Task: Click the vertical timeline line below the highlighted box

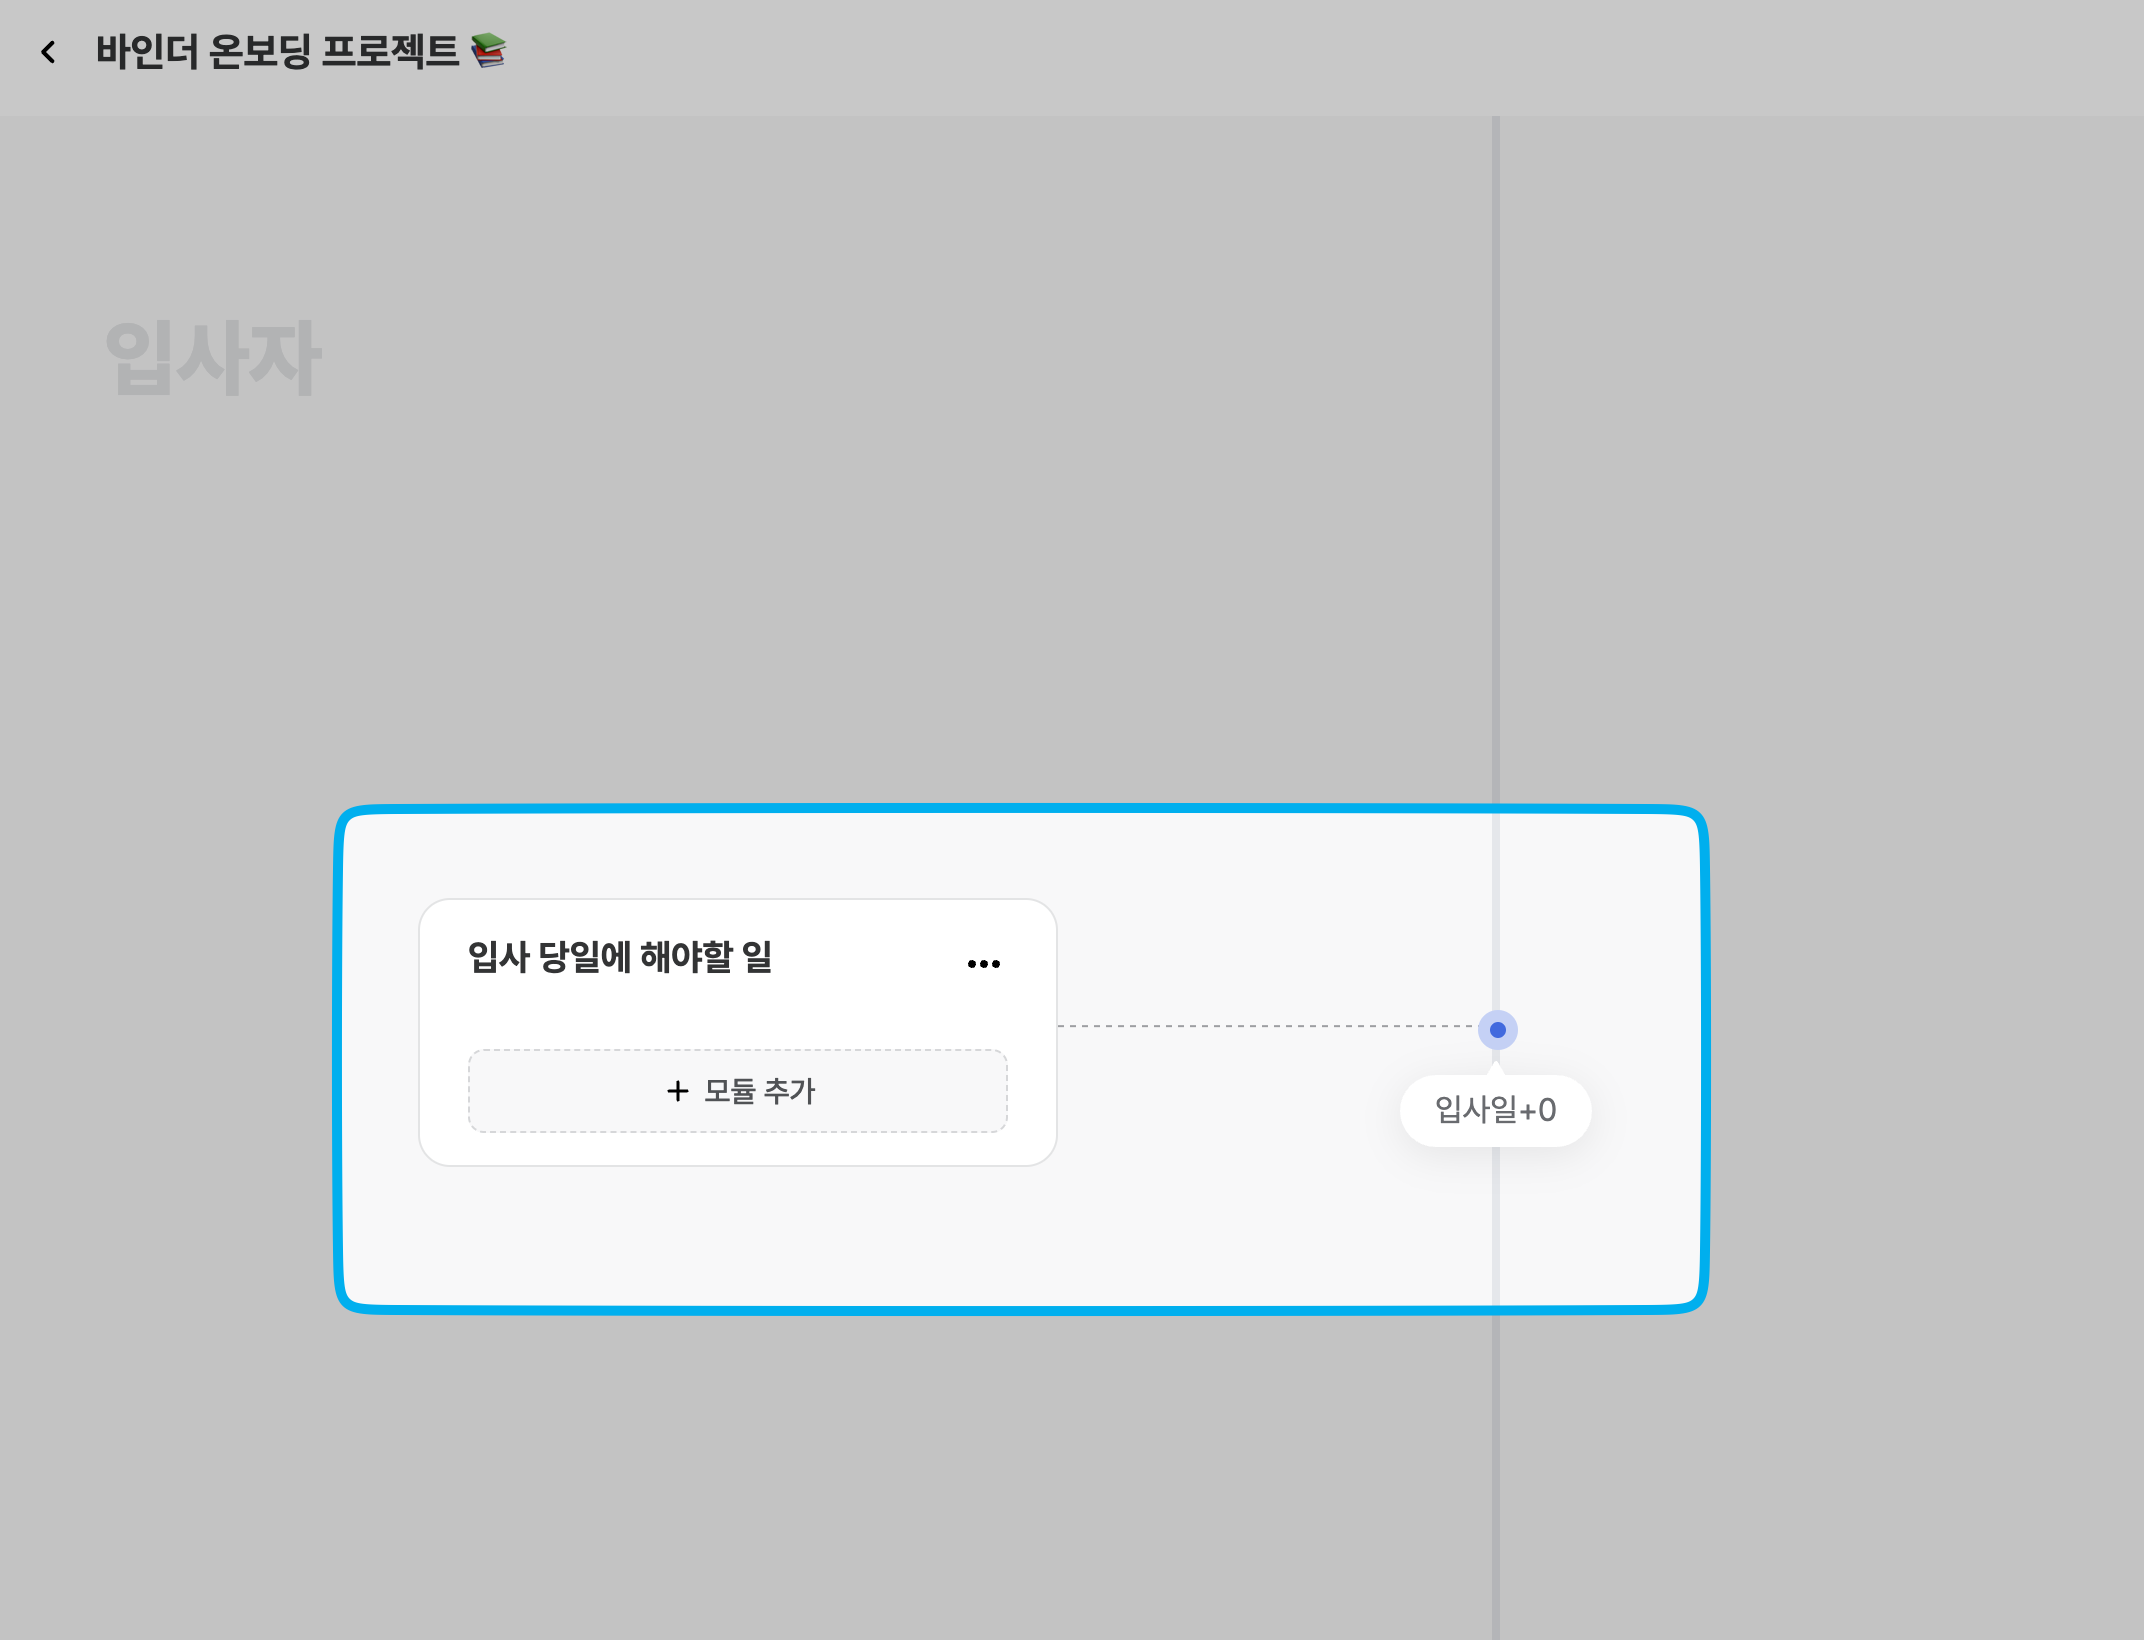Action: 1496,1480
